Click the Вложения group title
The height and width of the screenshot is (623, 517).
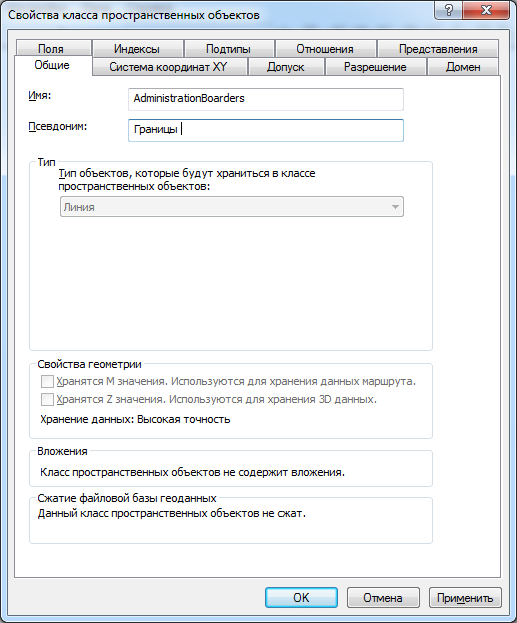62,451
